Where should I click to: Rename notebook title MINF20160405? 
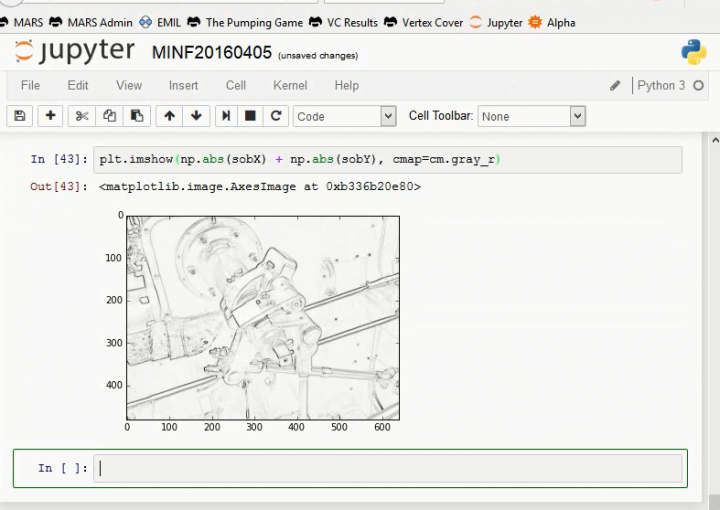pos(212,52)
